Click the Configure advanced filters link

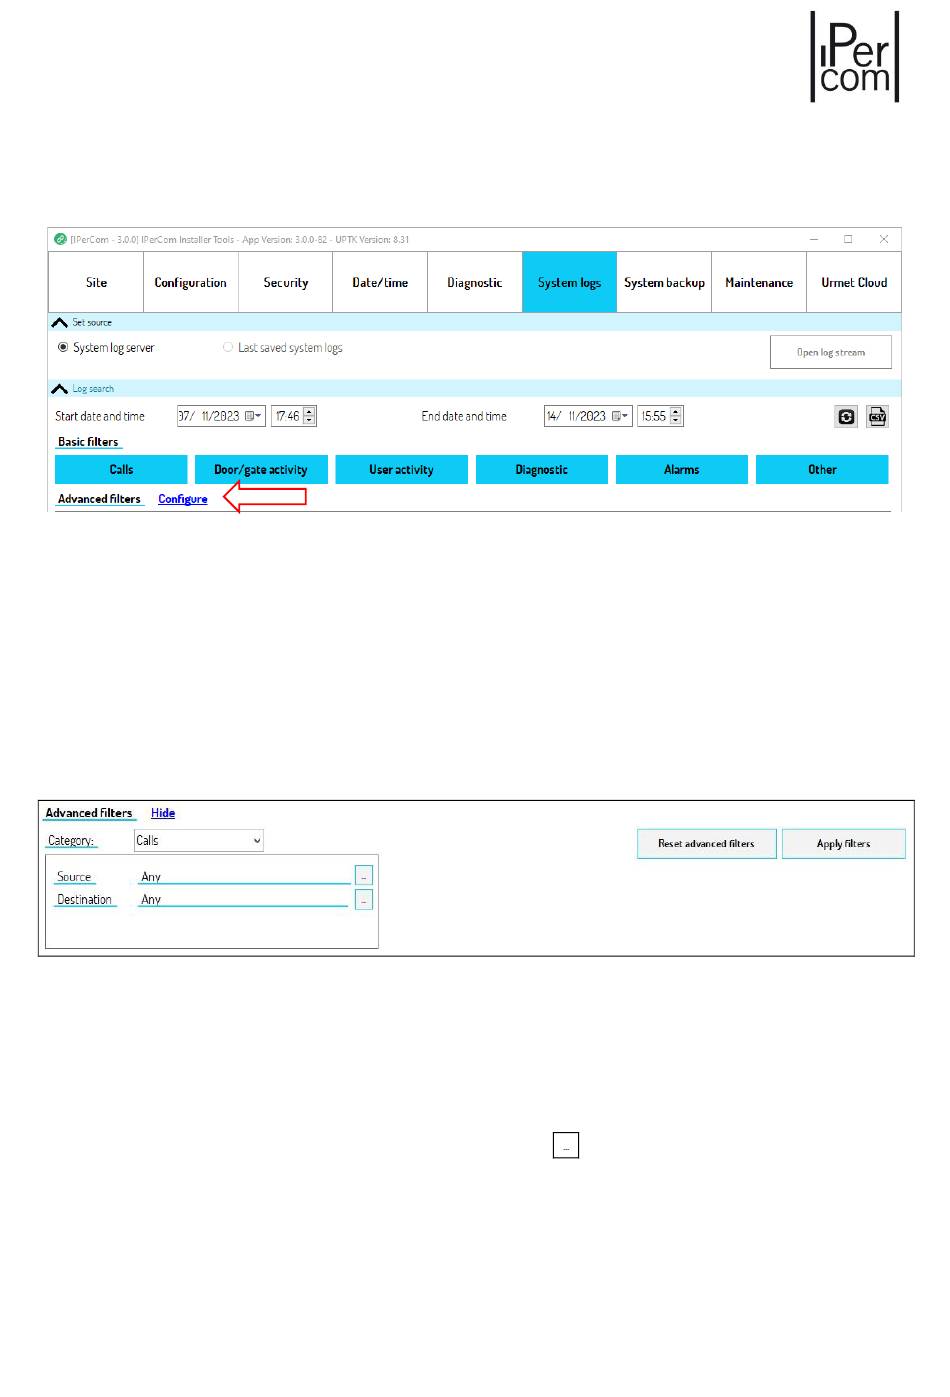[x=183, y=499]
